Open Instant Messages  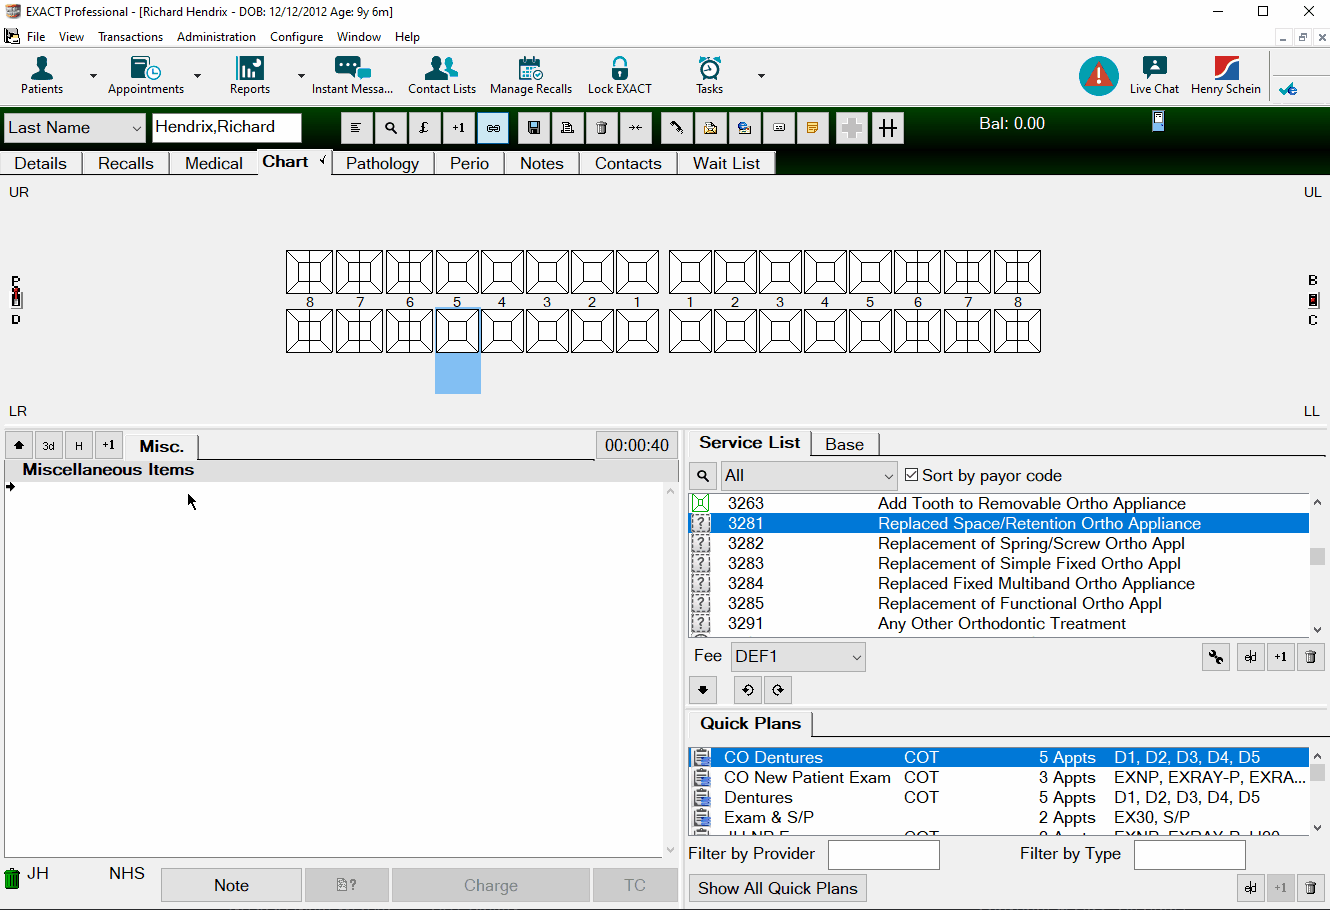tap(352, 75)
